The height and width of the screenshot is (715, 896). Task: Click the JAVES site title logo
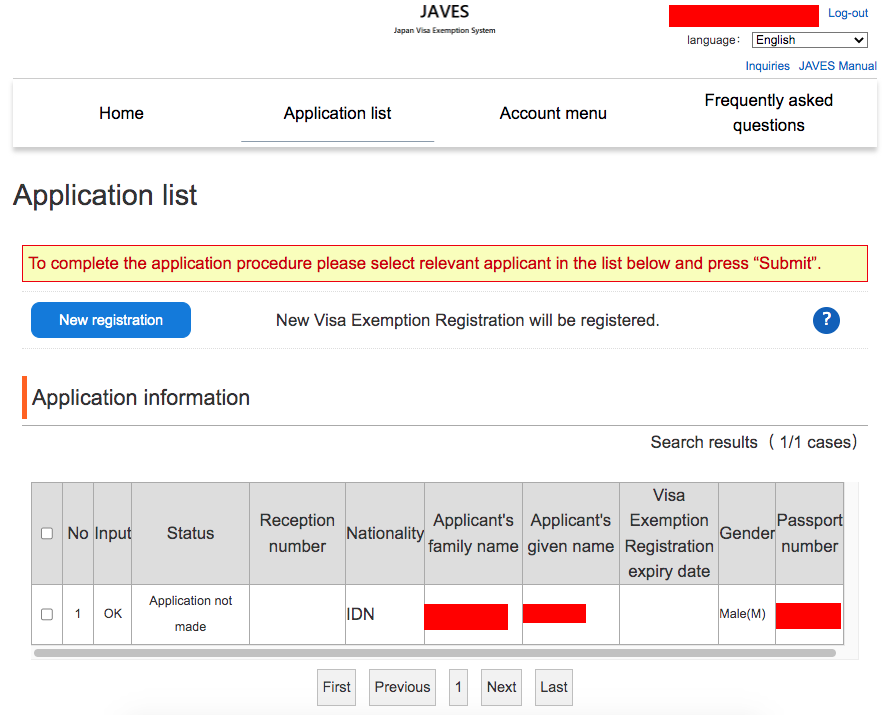[444, 13]
